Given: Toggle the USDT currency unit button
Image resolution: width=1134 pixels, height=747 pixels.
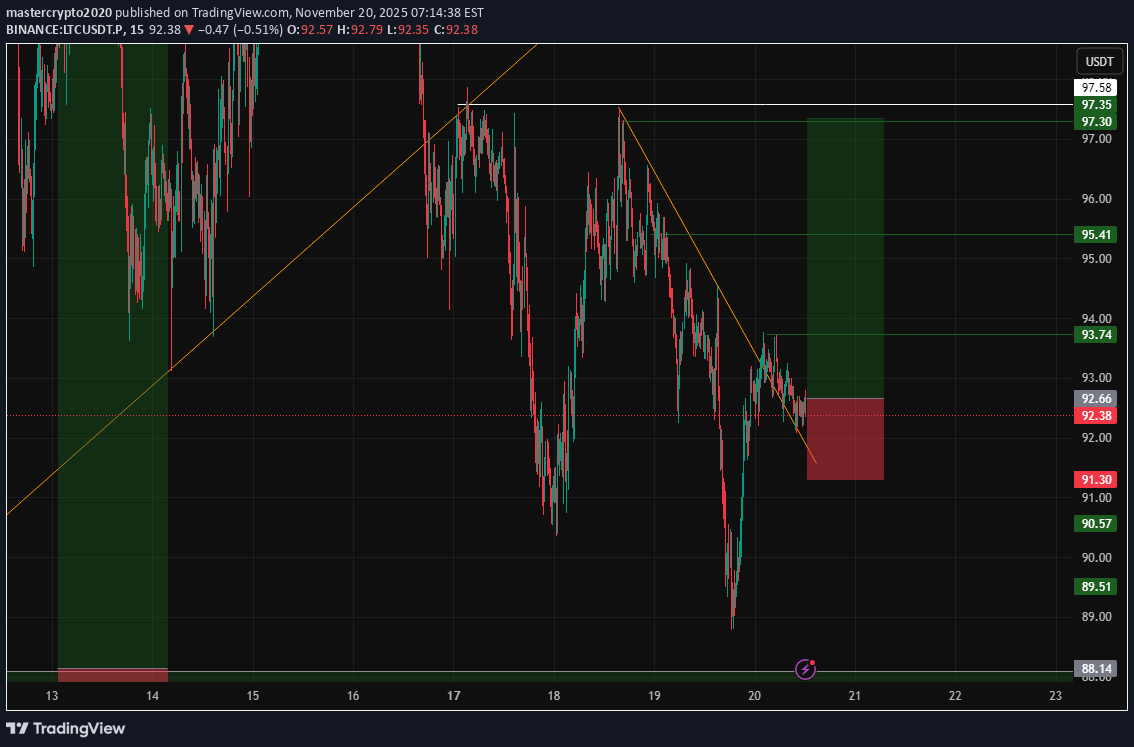Looking at the screenshot, I should click(x=1098, y=61).
